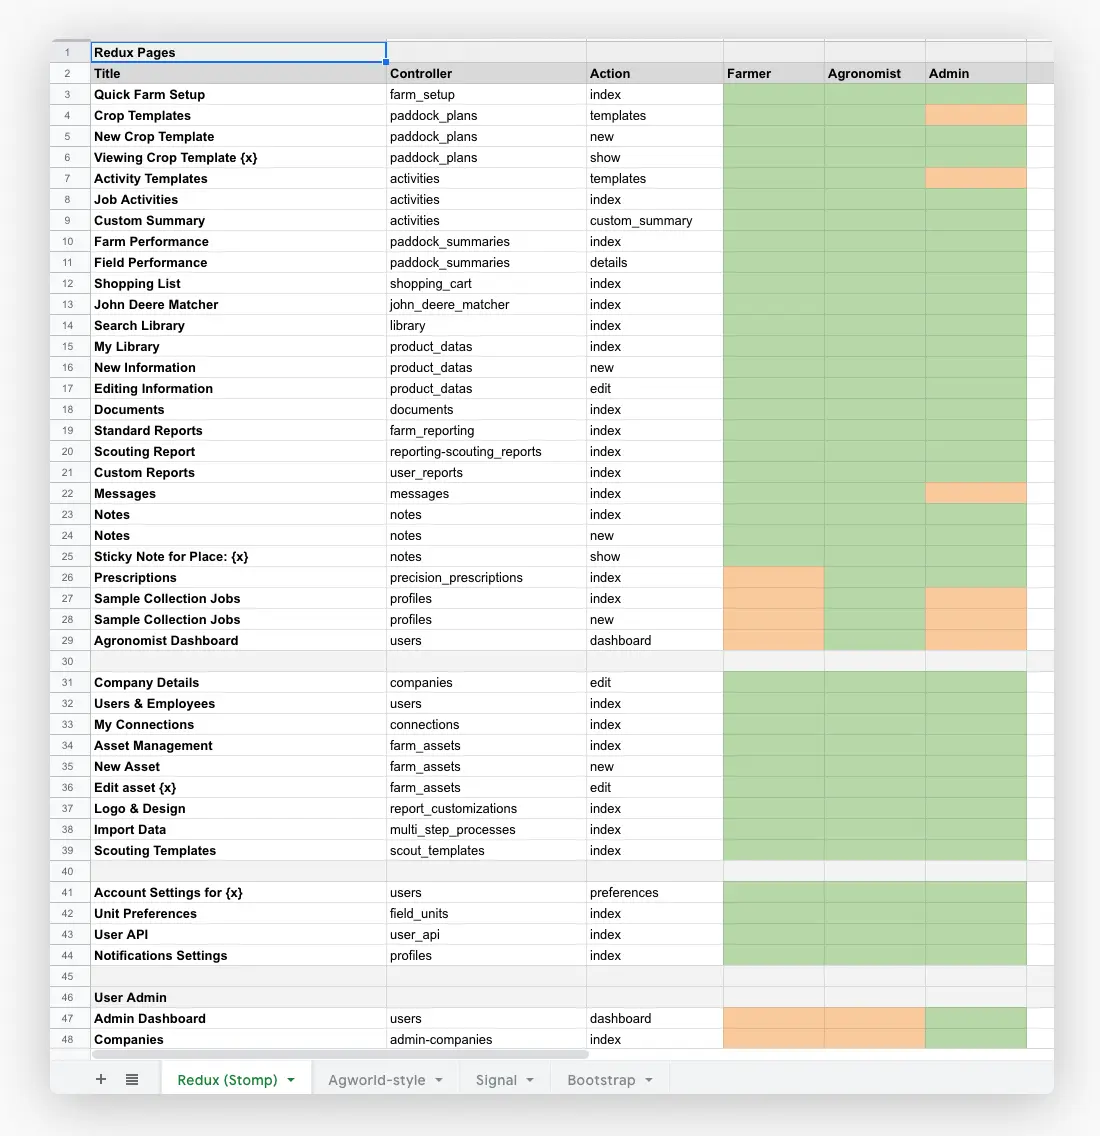Viewport: 1100px width, 1136px height.
Task: Select row 48 header number
Action: pyautogui.click(x=70, y=1039)
